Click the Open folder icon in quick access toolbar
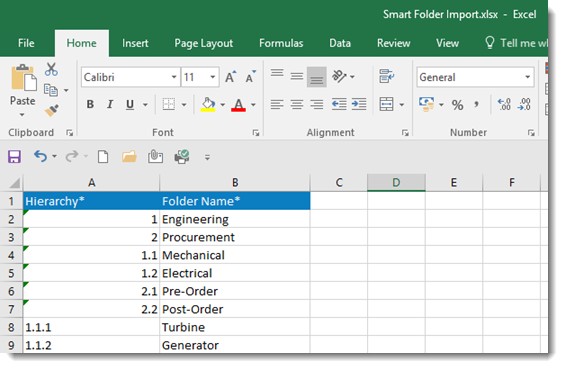Viewport: 563px width, 368px height. click(x=129, y=157)
